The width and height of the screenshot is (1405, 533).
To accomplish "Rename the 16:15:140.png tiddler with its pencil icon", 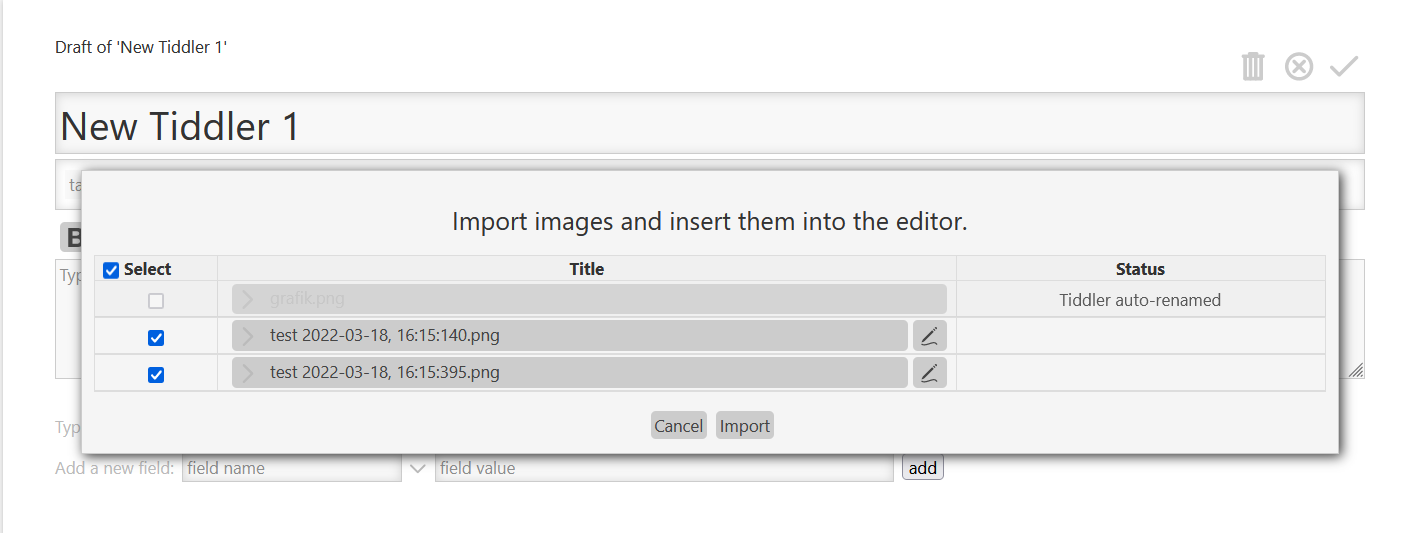I will click(x=930, y=336).
